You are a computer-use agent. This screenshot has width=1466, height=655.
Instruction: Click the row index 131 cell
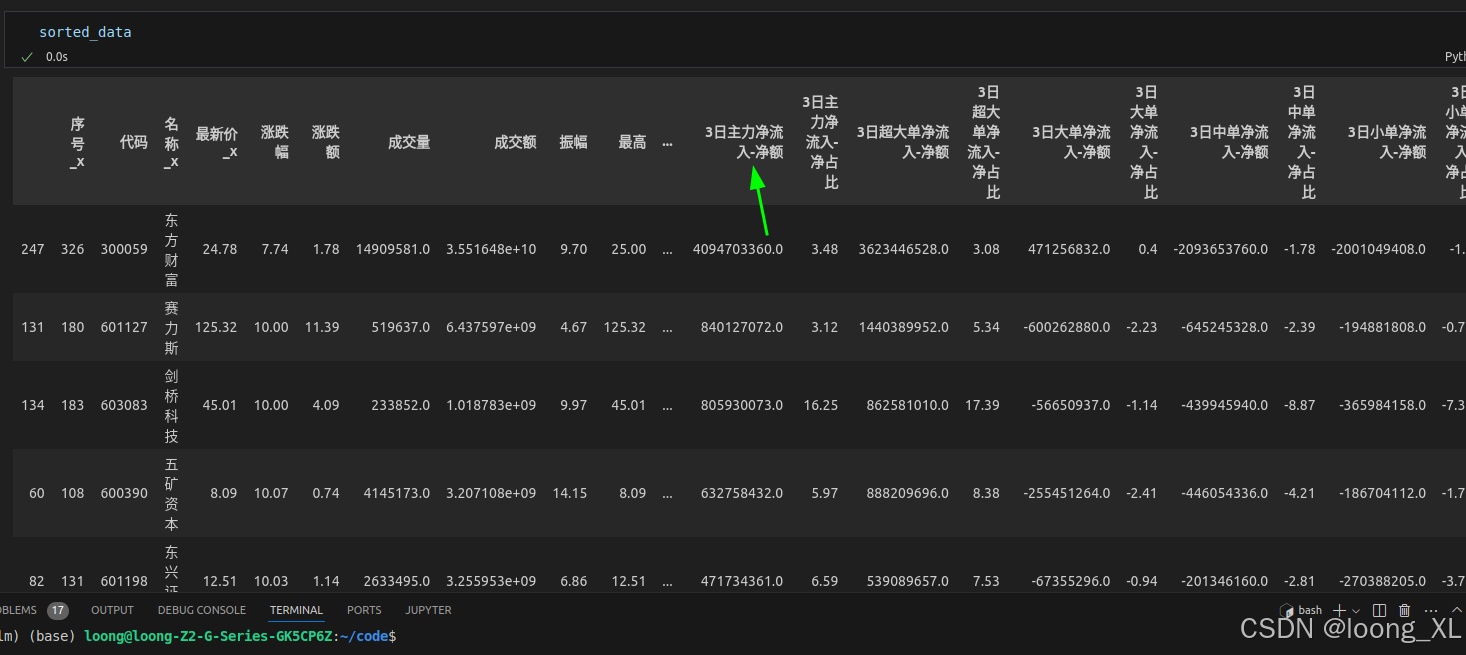[33, 327]
